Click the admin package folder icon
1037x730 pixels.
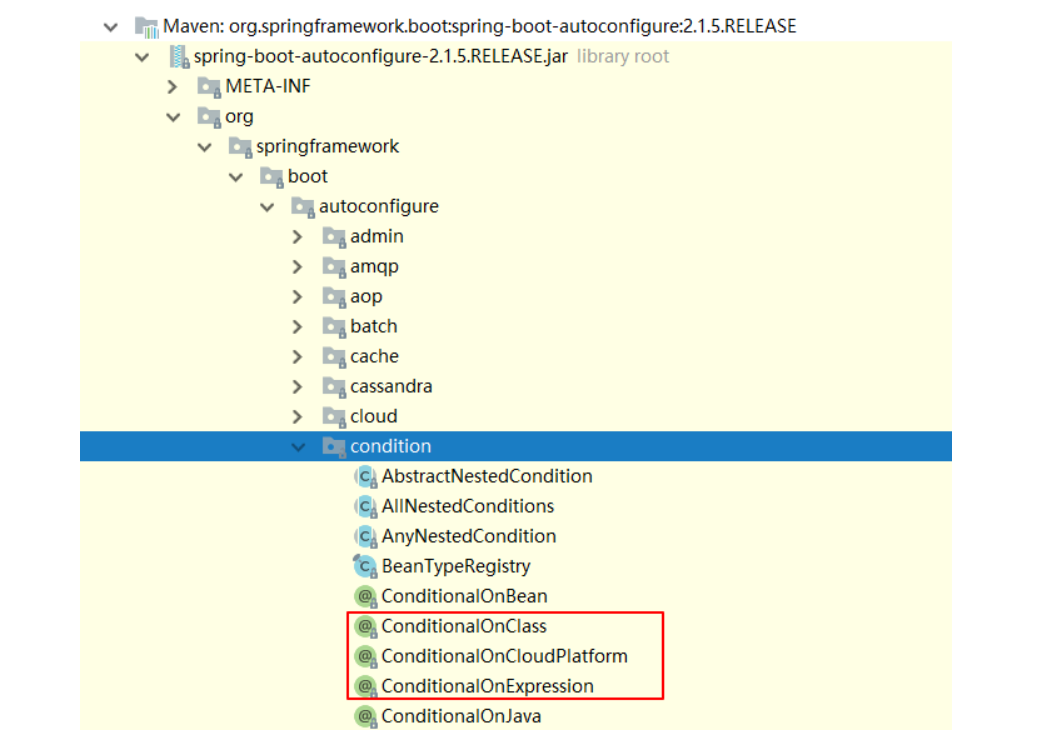(334, 237)
